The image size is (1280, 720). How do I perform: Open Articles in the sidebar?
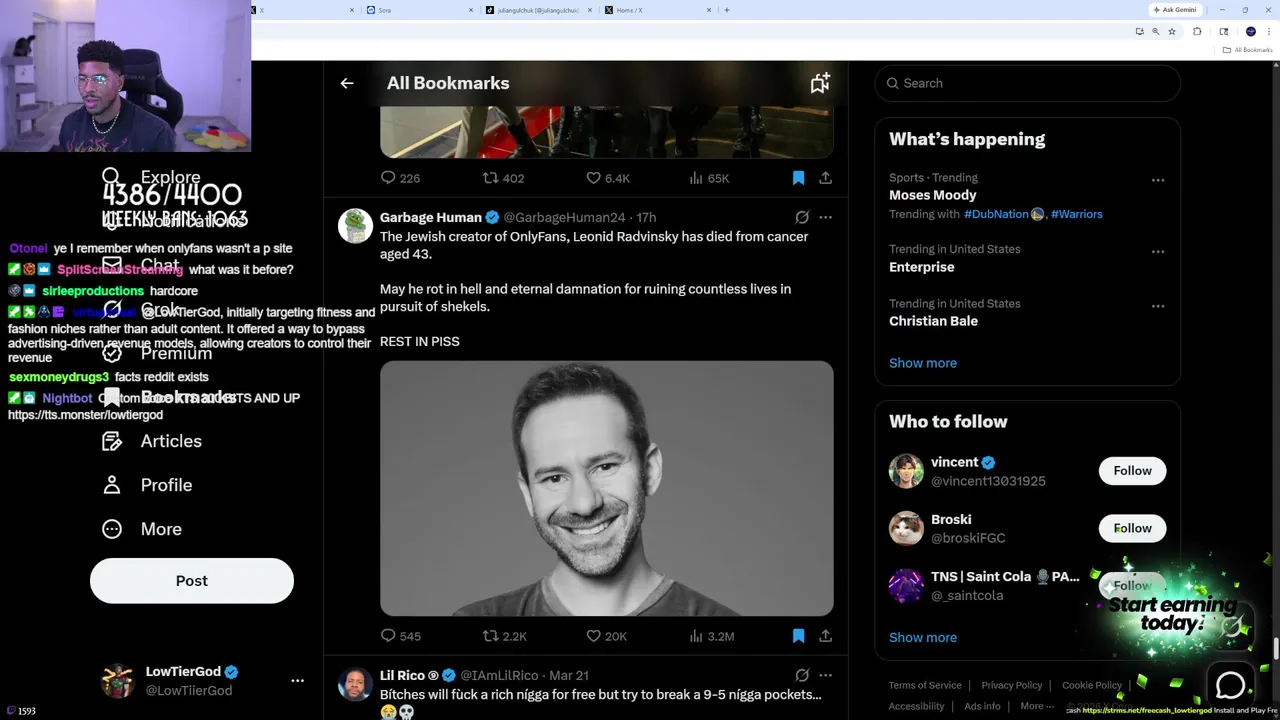(152, 441)
